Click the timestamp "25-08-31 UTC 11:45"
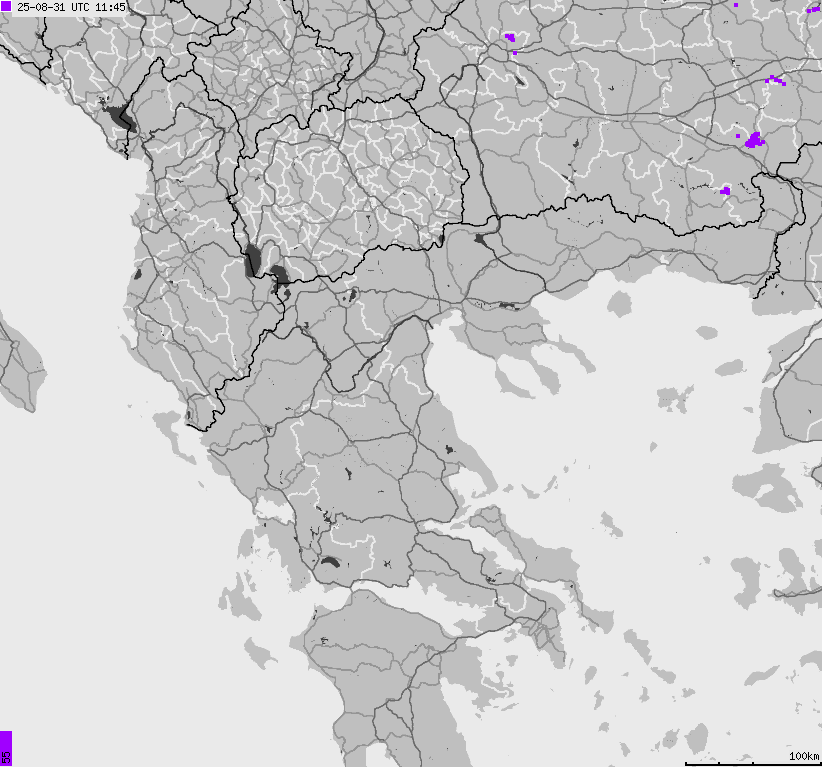 point(71,7)
